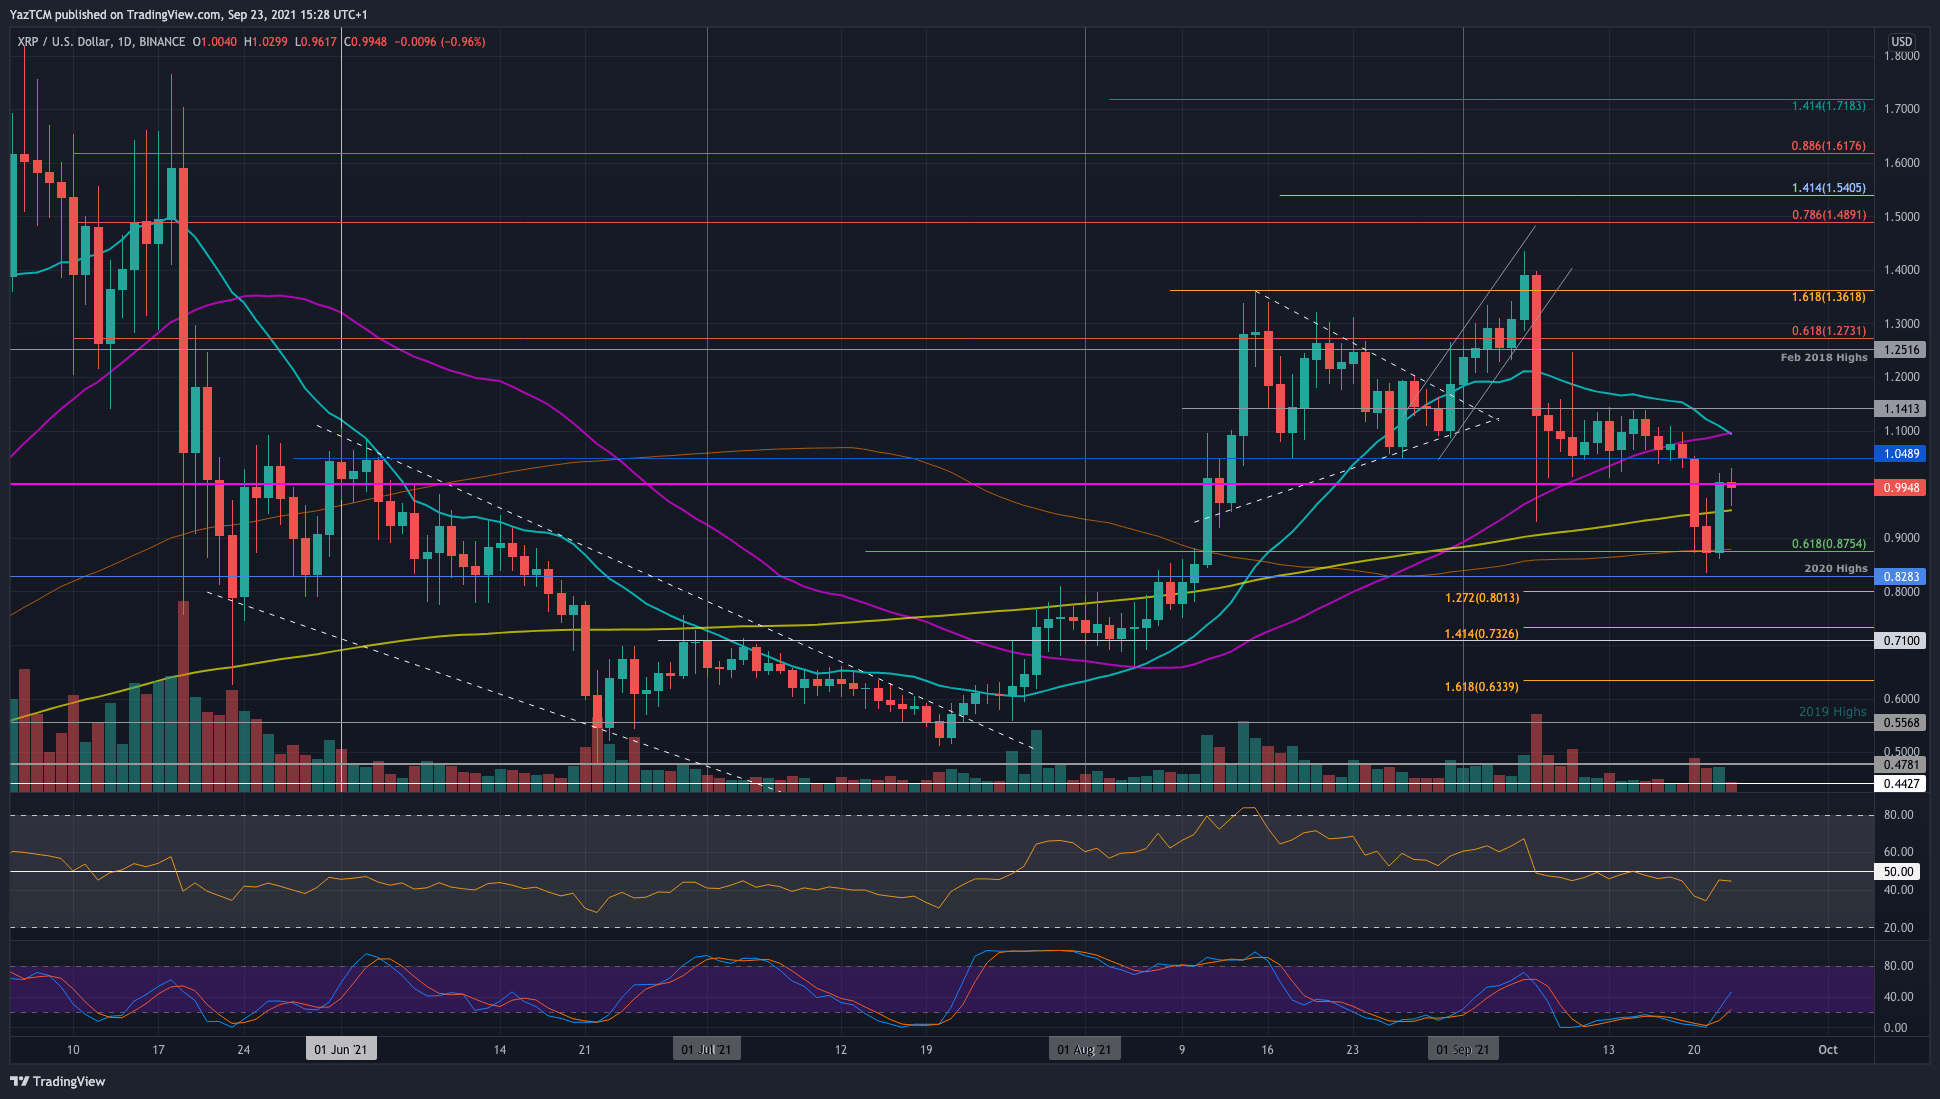Click the 1.414(0.7326) Fibonacci label
Viewport: 1940px width, 1099px height.
pos(1482,634)
